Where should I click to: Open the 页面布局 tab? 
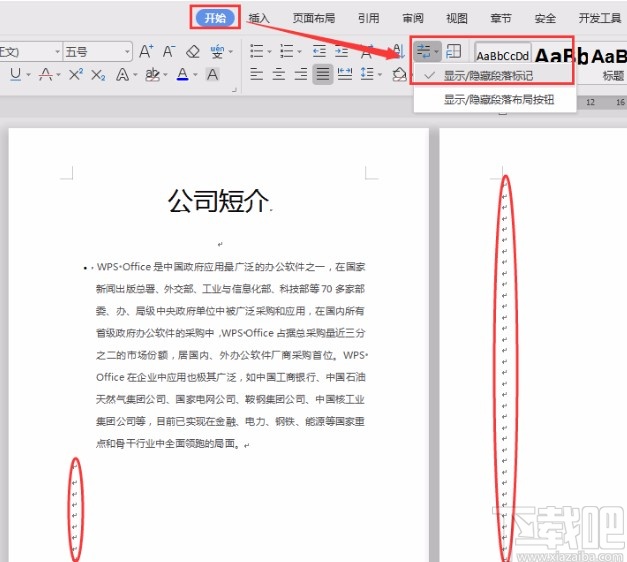pos(314,18)
